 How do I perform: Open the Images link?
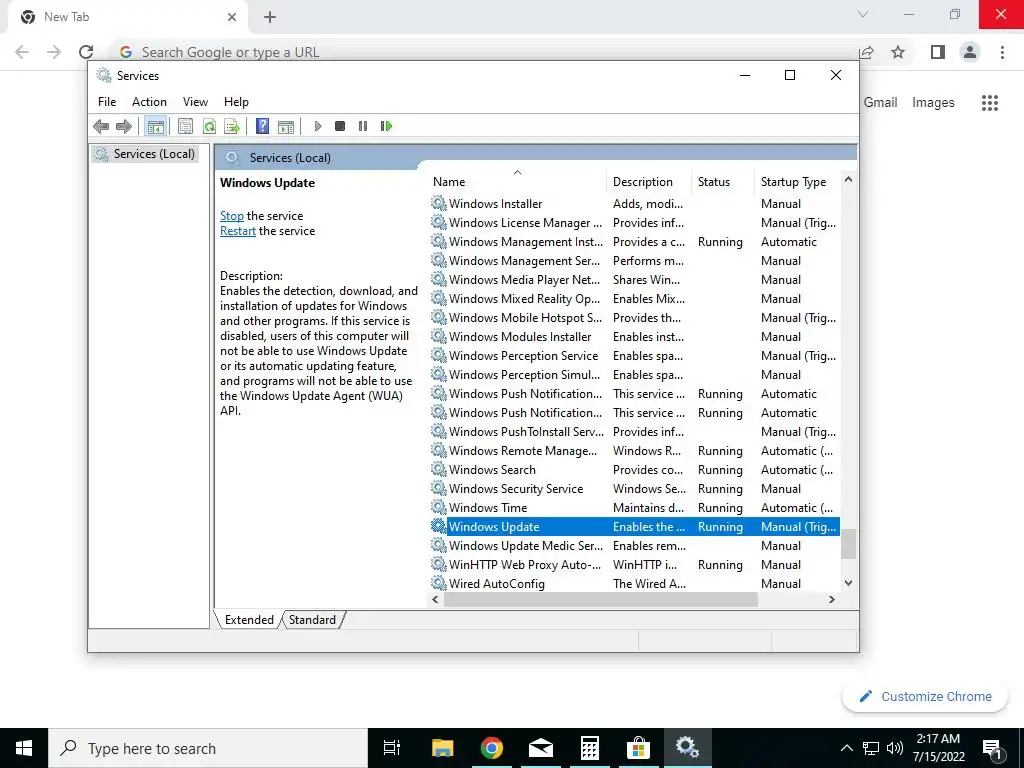click(x=933, y=103)
